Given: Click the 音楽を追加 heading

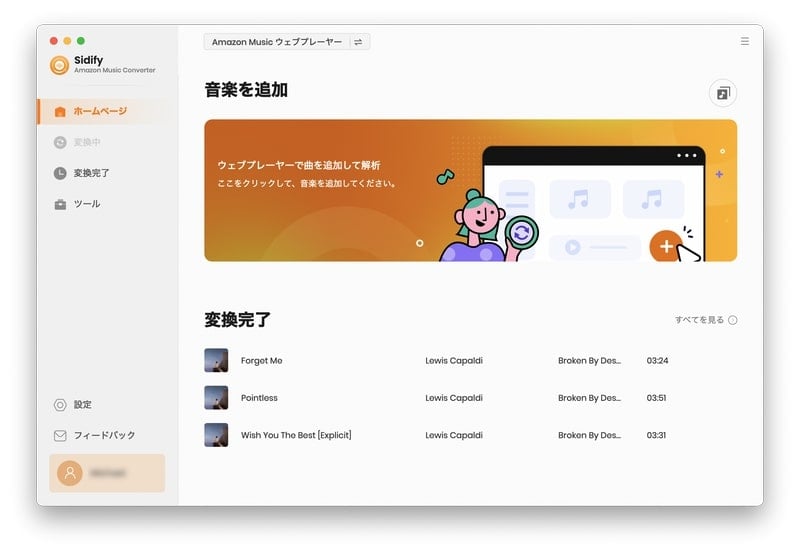Looking at the screenshot, I should 246,90.
